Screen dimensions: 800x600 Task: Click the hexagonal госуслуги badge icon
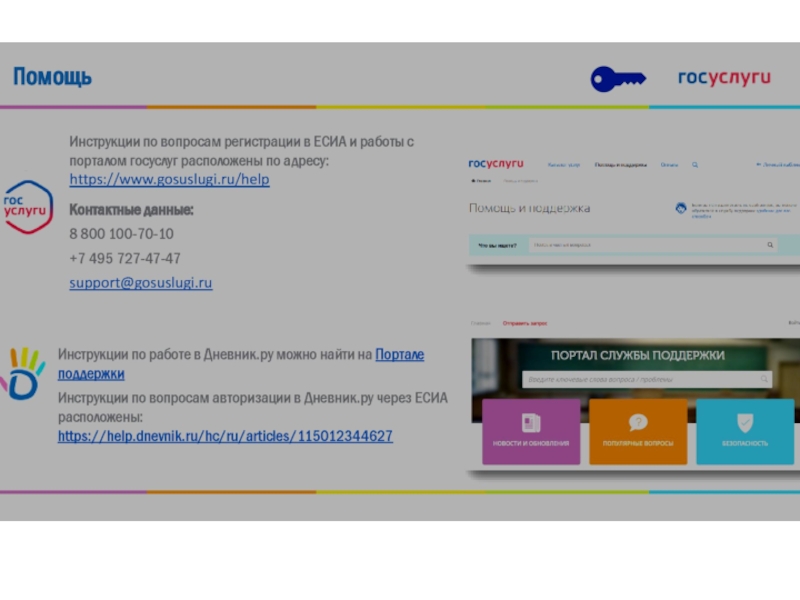point(27,207)
